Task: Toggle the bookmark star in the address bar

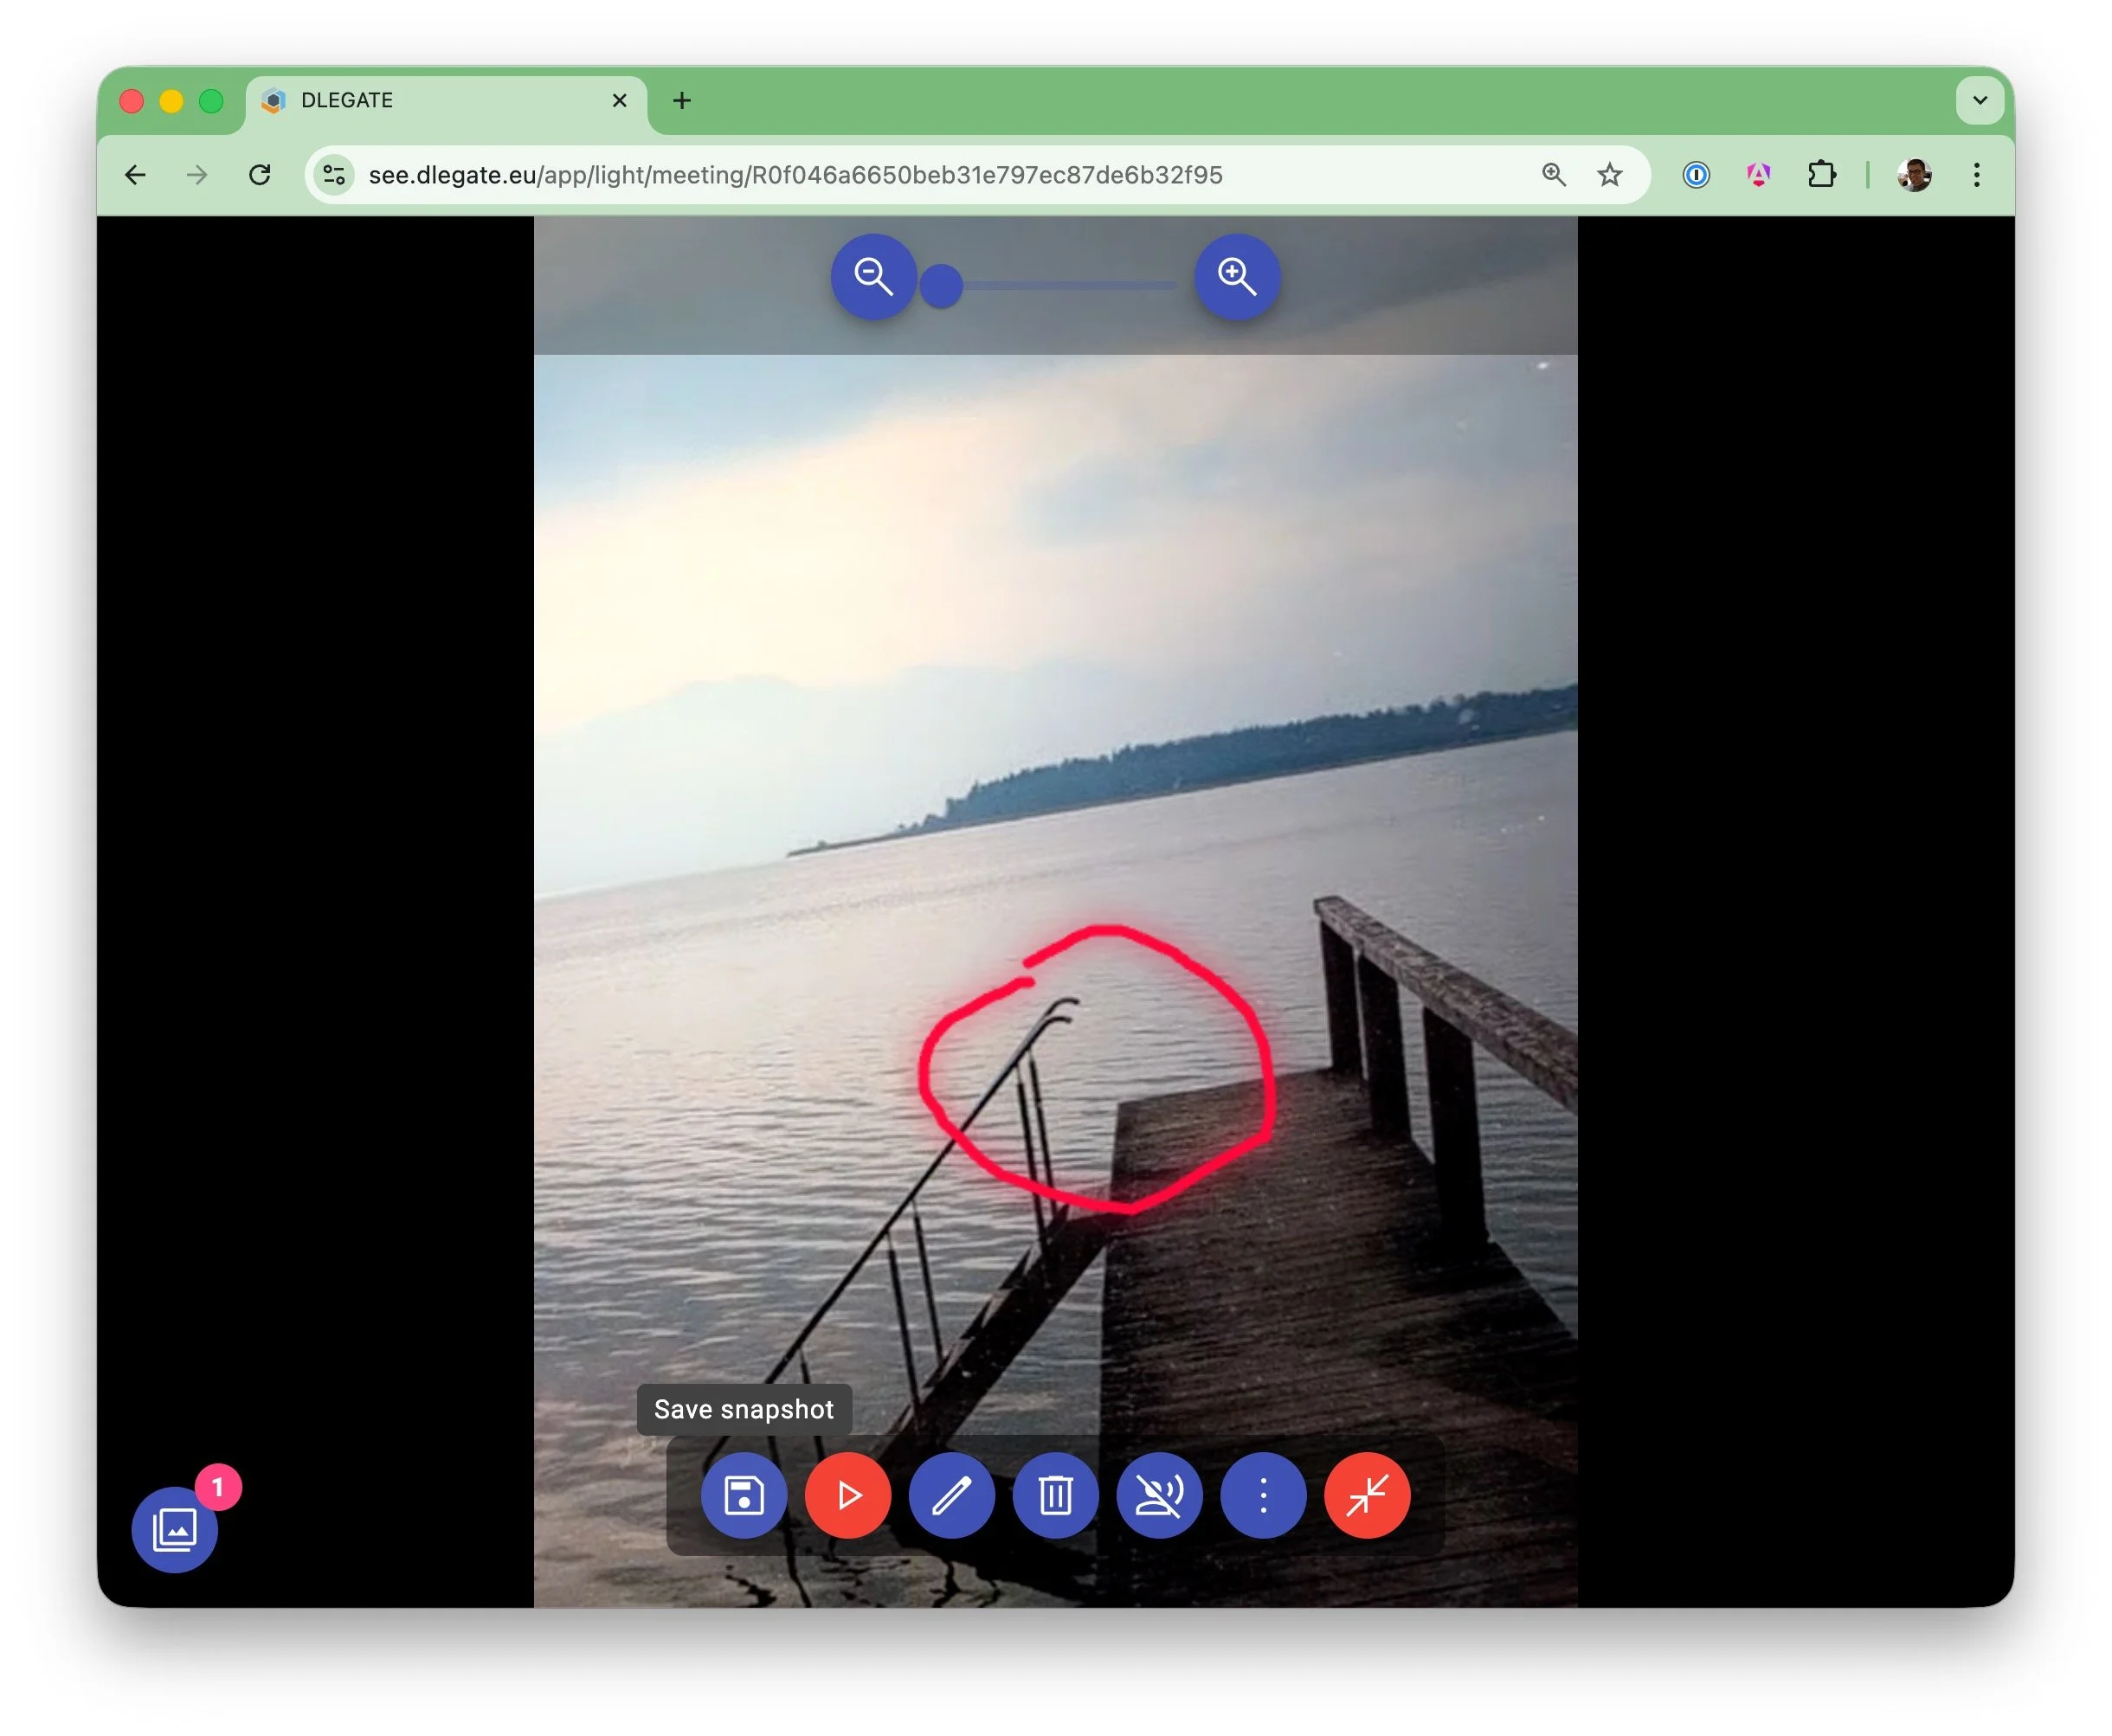Action: (1609, 175)
